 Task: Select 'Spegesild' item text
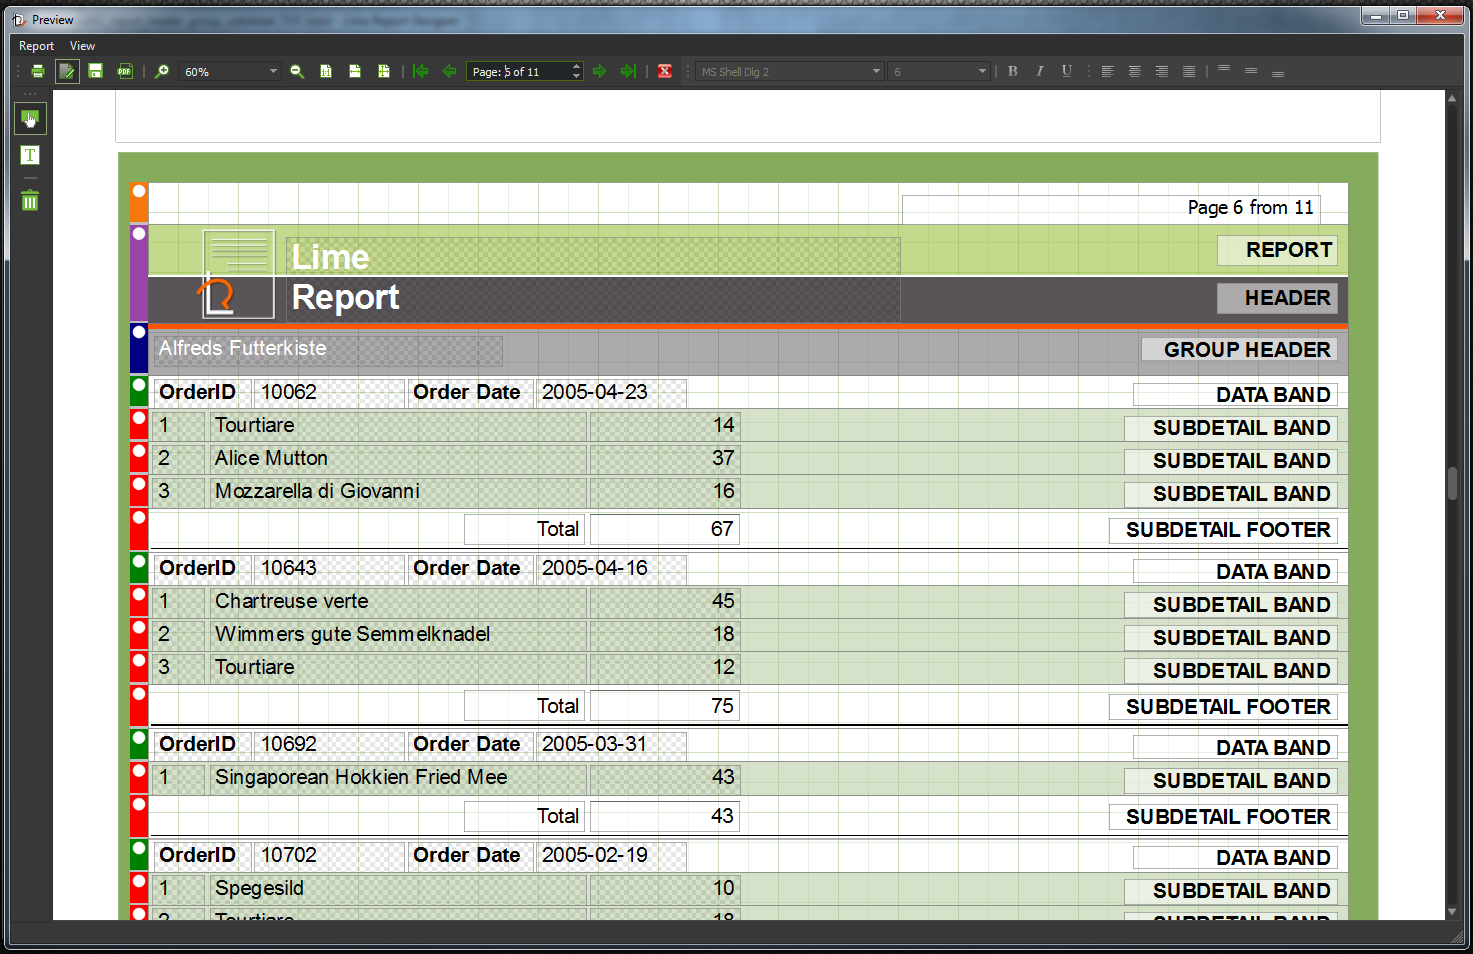(x=259, y=888)
